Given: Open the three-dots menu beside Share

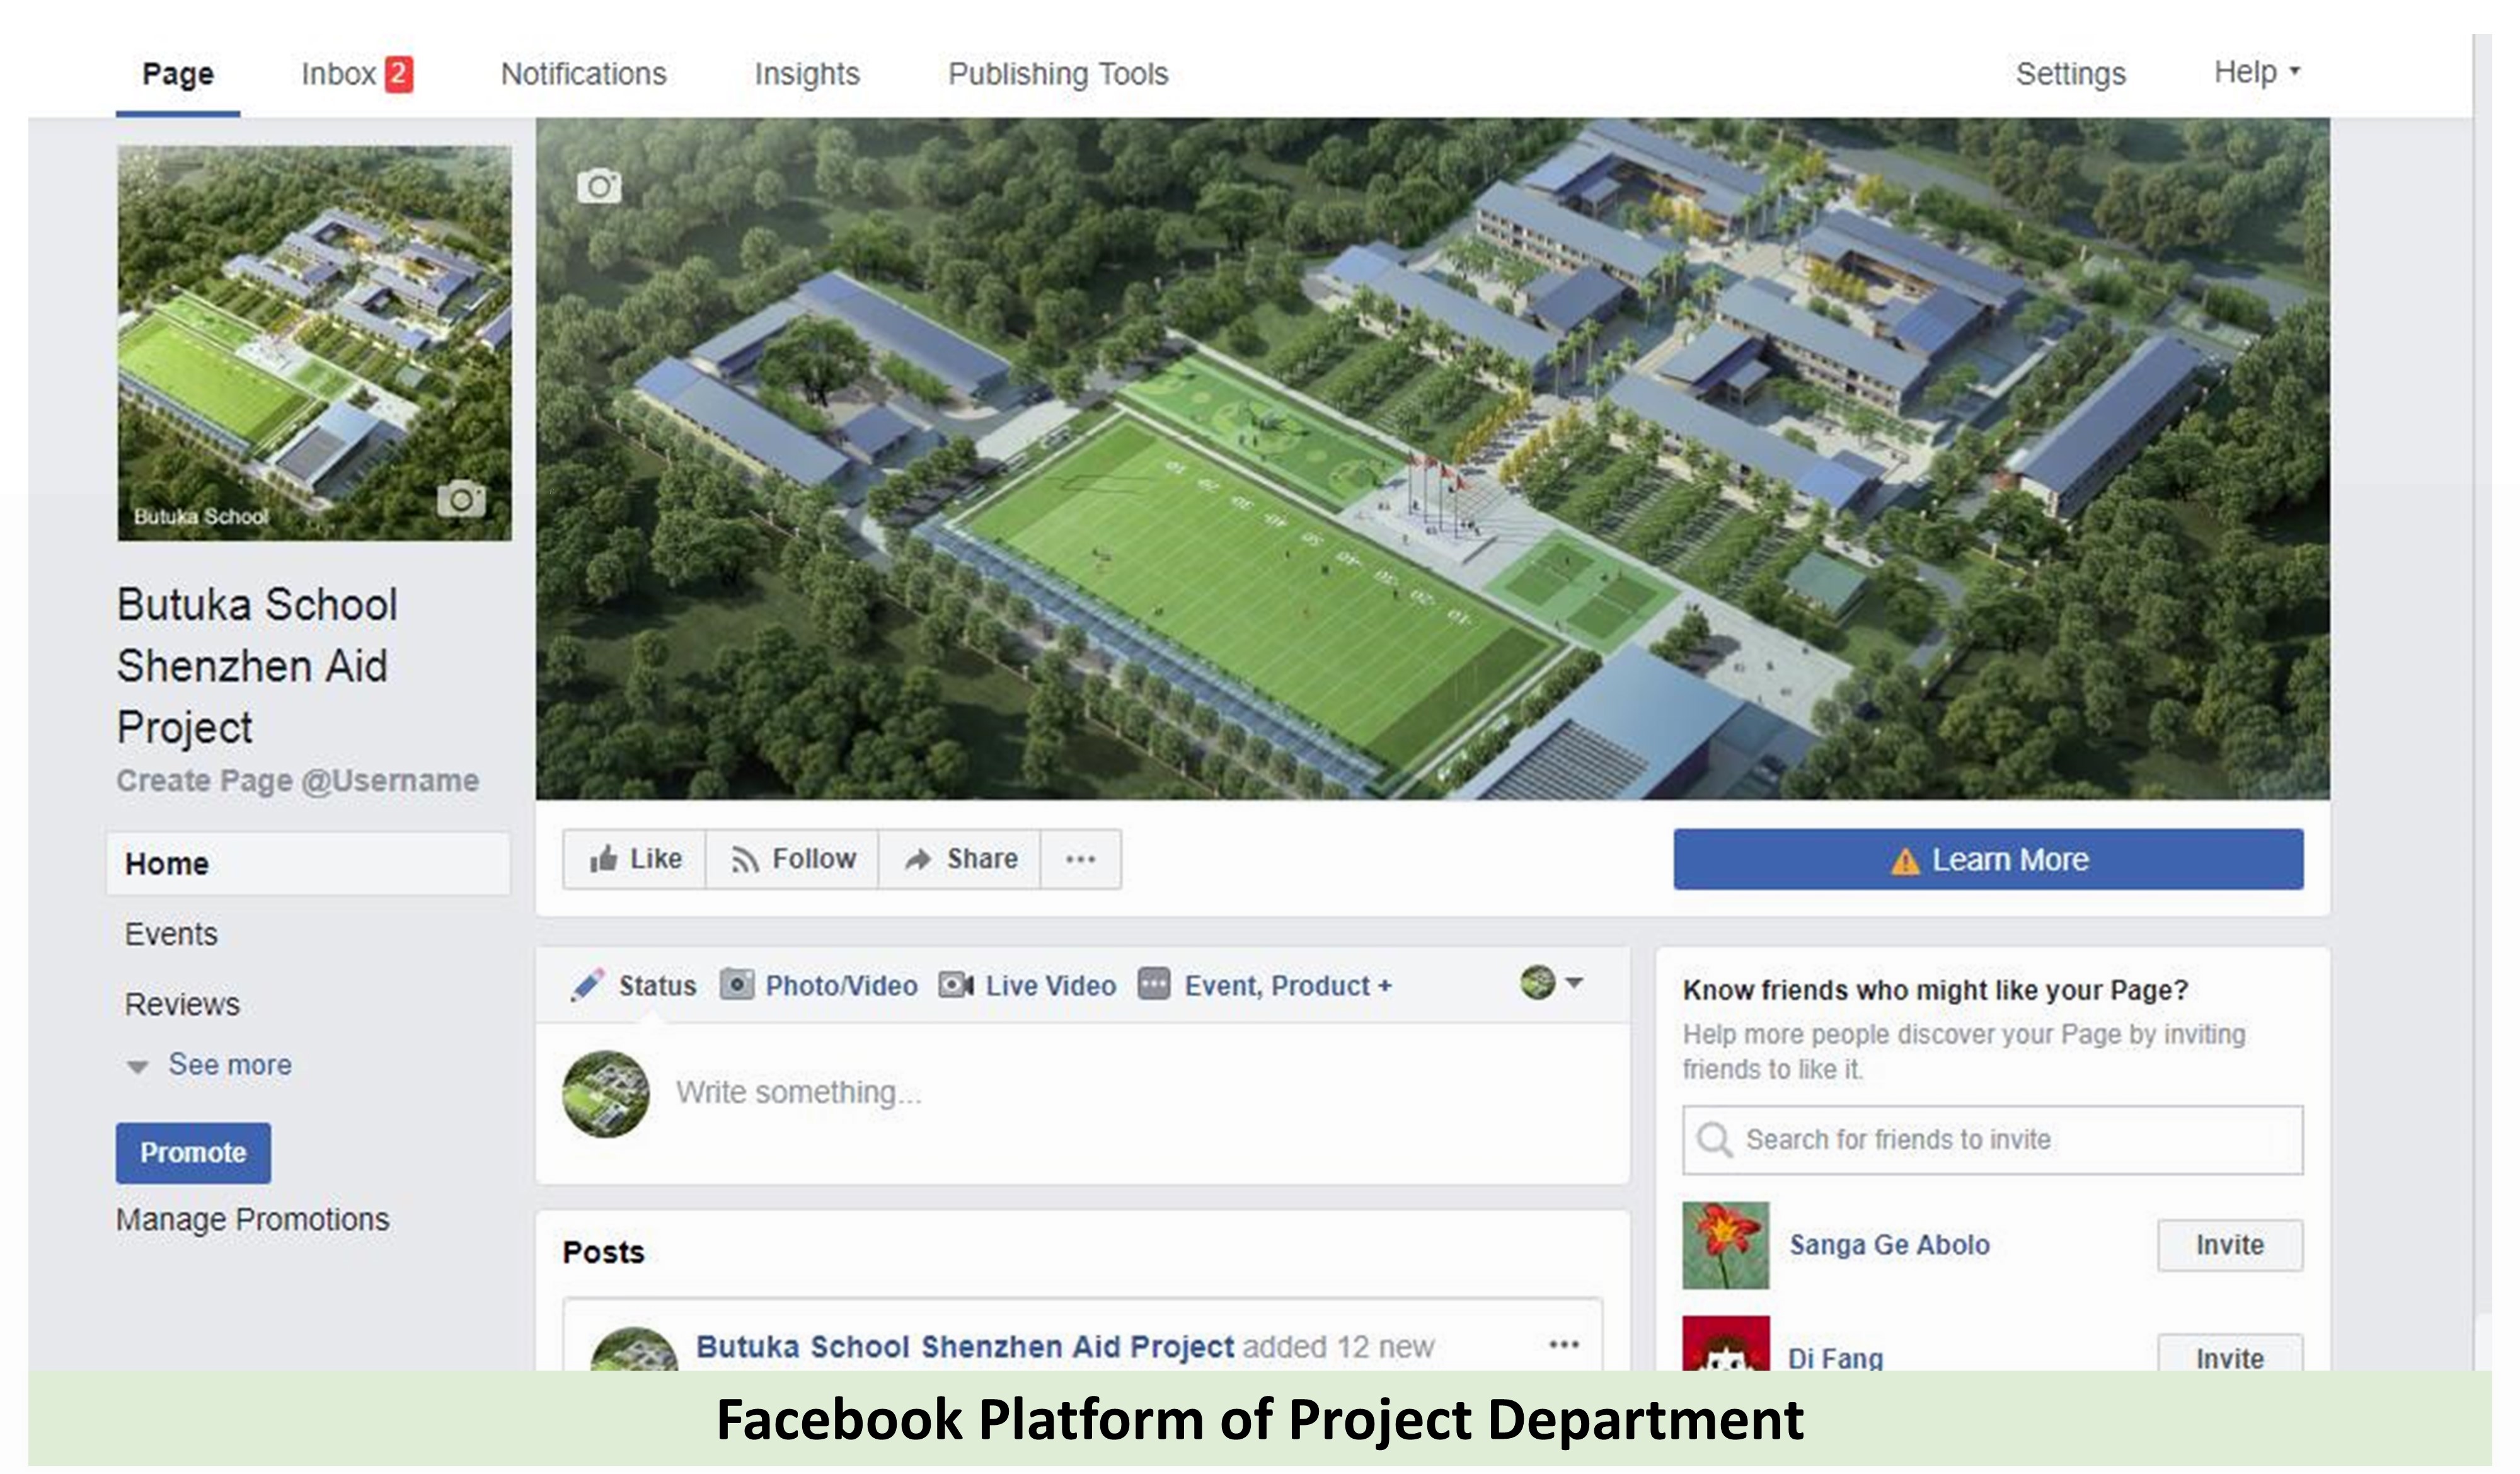Looking at the screenshot, I should [x=1081, y=859].
